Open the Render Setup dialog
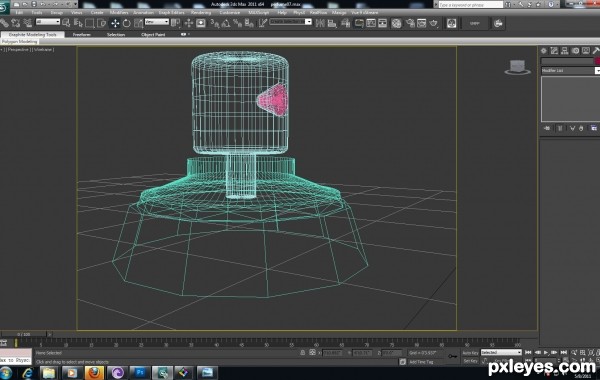This screenshot has width=600, height=380. 410,23
